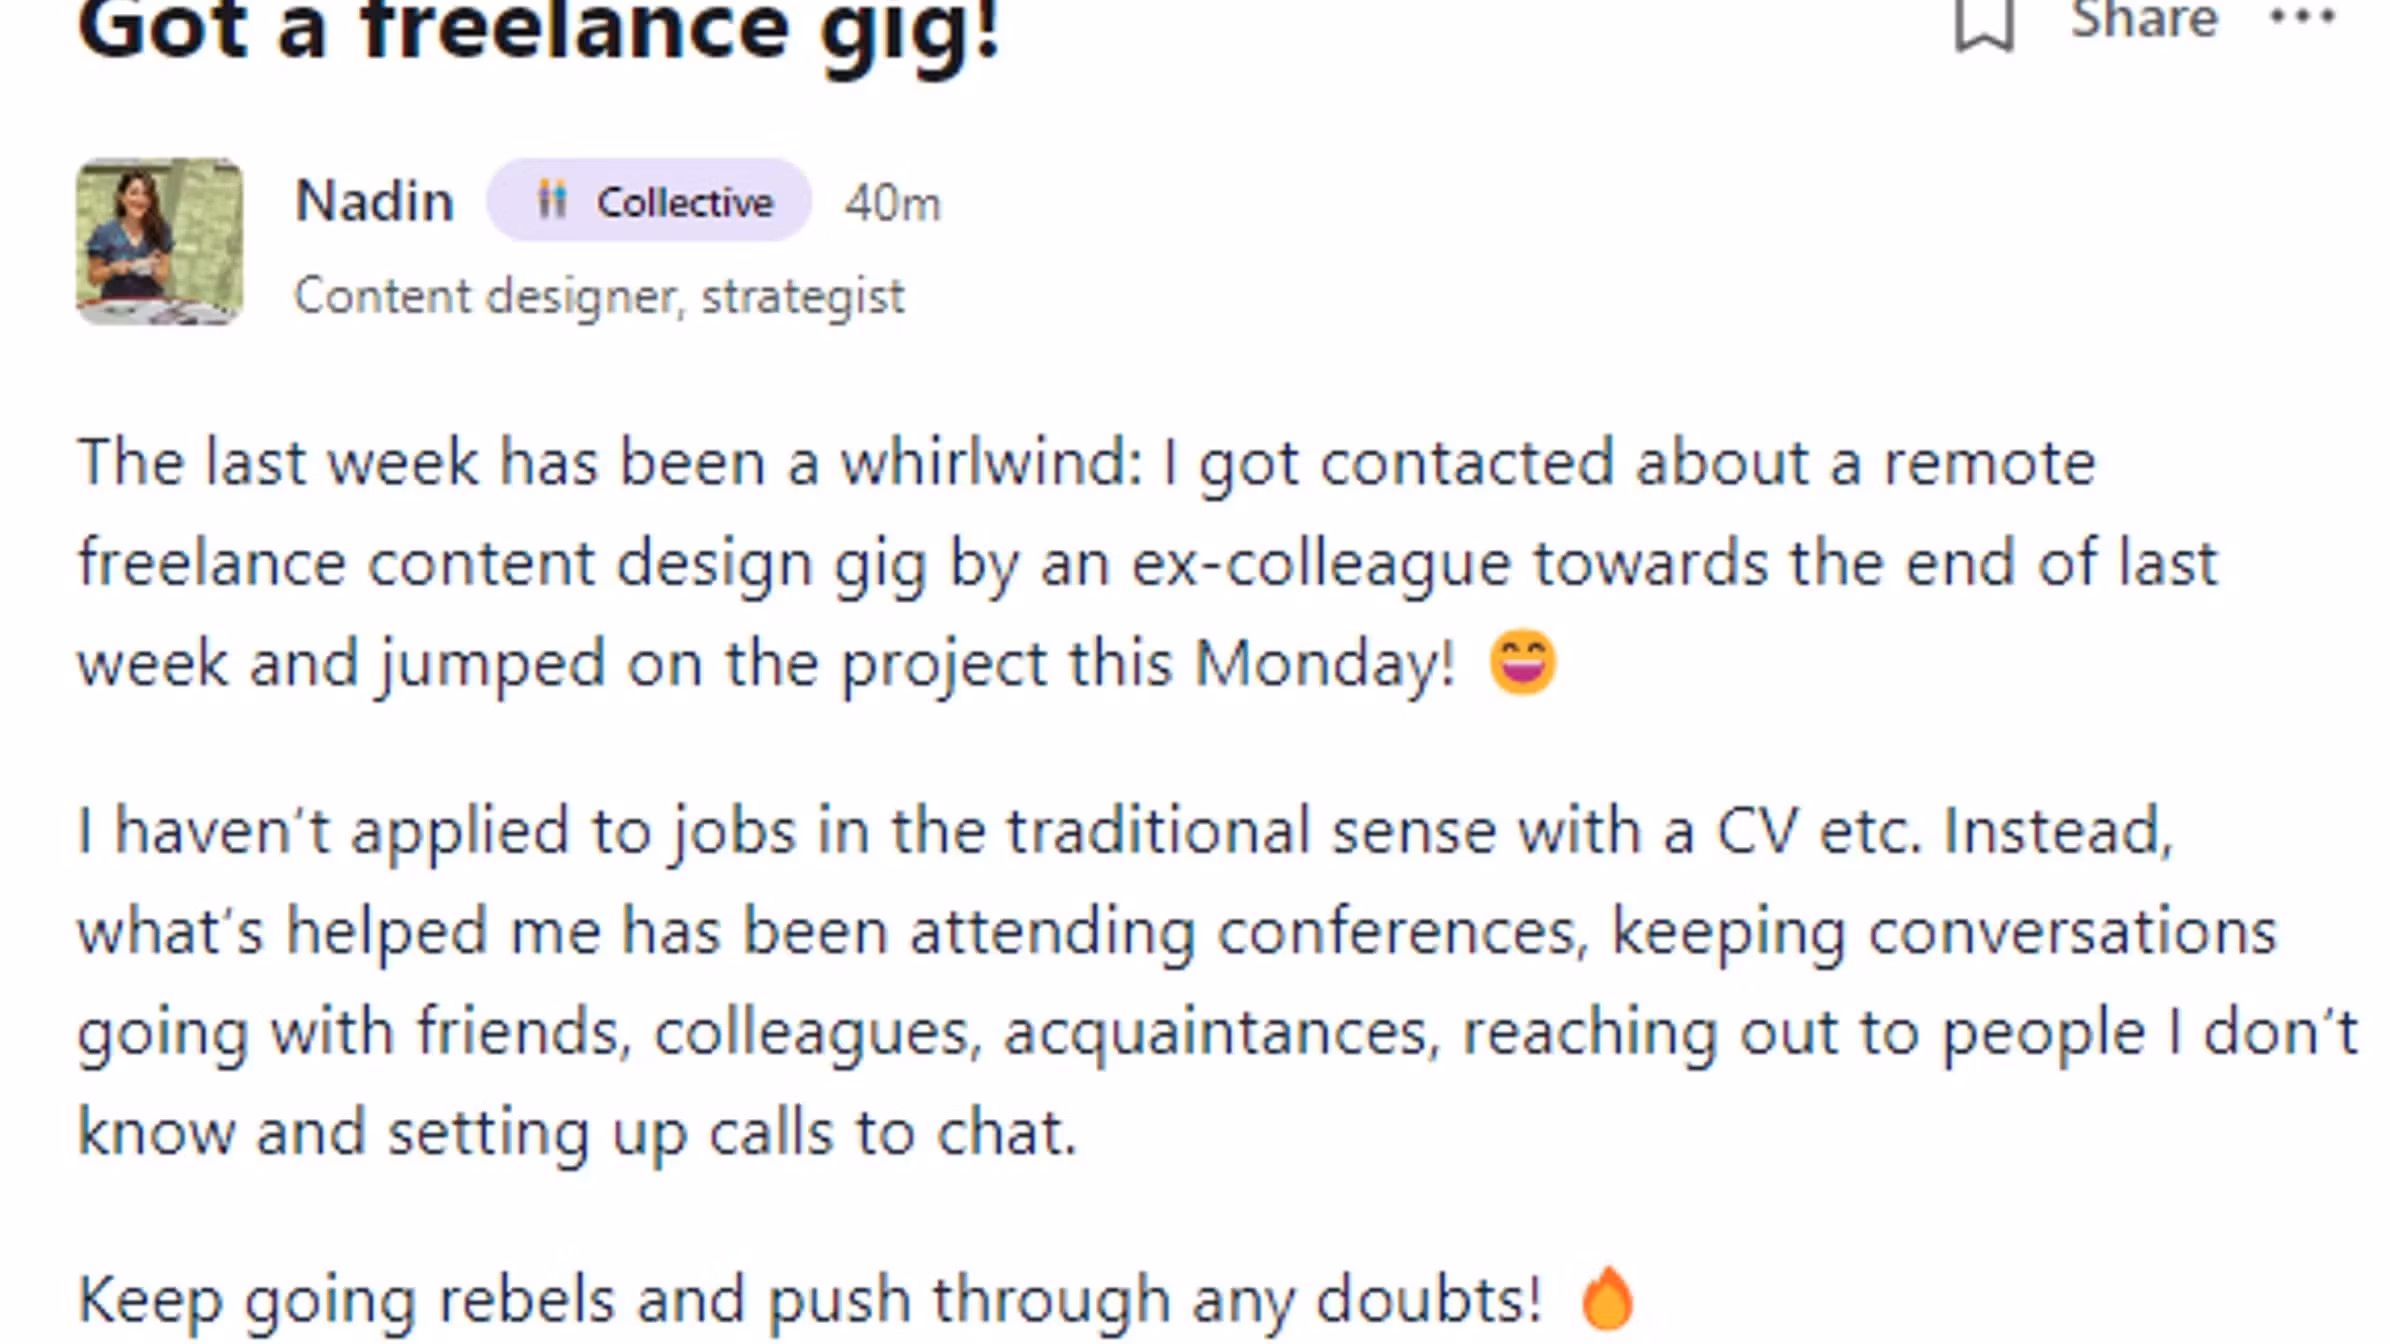The width and height of the screenshot is (2390, 1344).
Task: Open the three-dot more options menu
Action: click(x=2302, y=18)
